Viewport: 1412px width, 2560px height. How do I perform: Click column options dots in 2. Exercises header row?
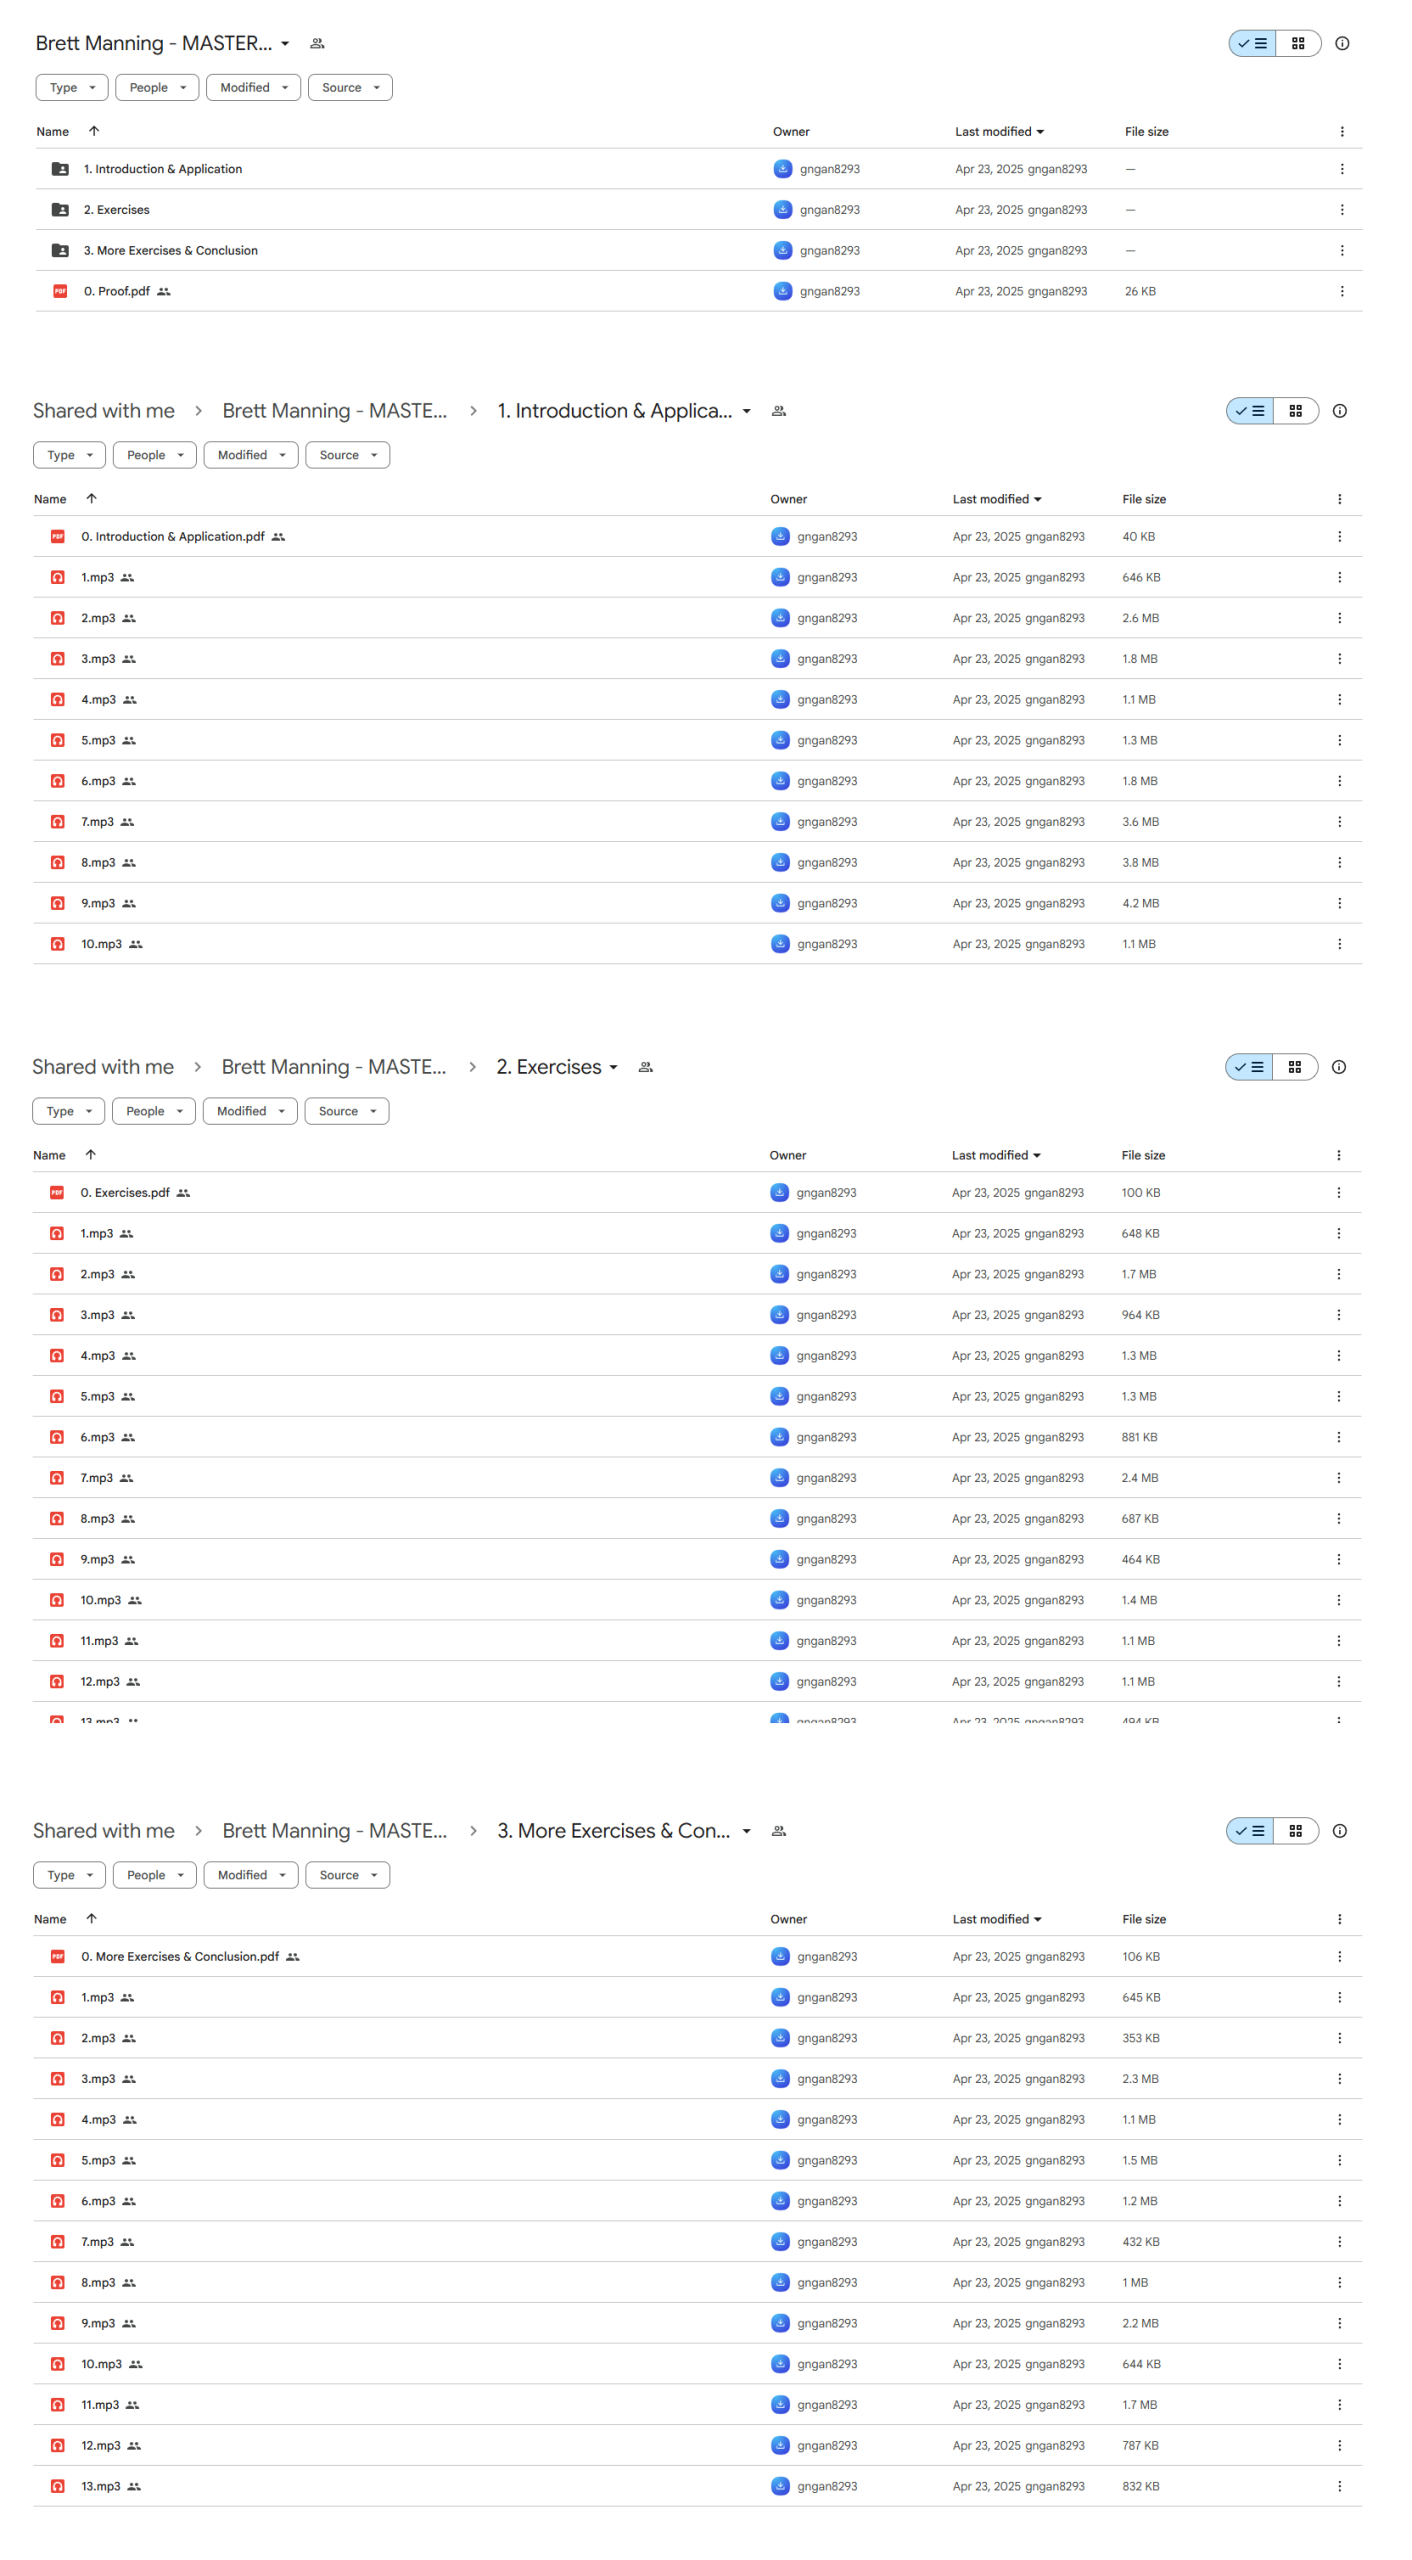pyautogui.click(x=1338, y=1155)
